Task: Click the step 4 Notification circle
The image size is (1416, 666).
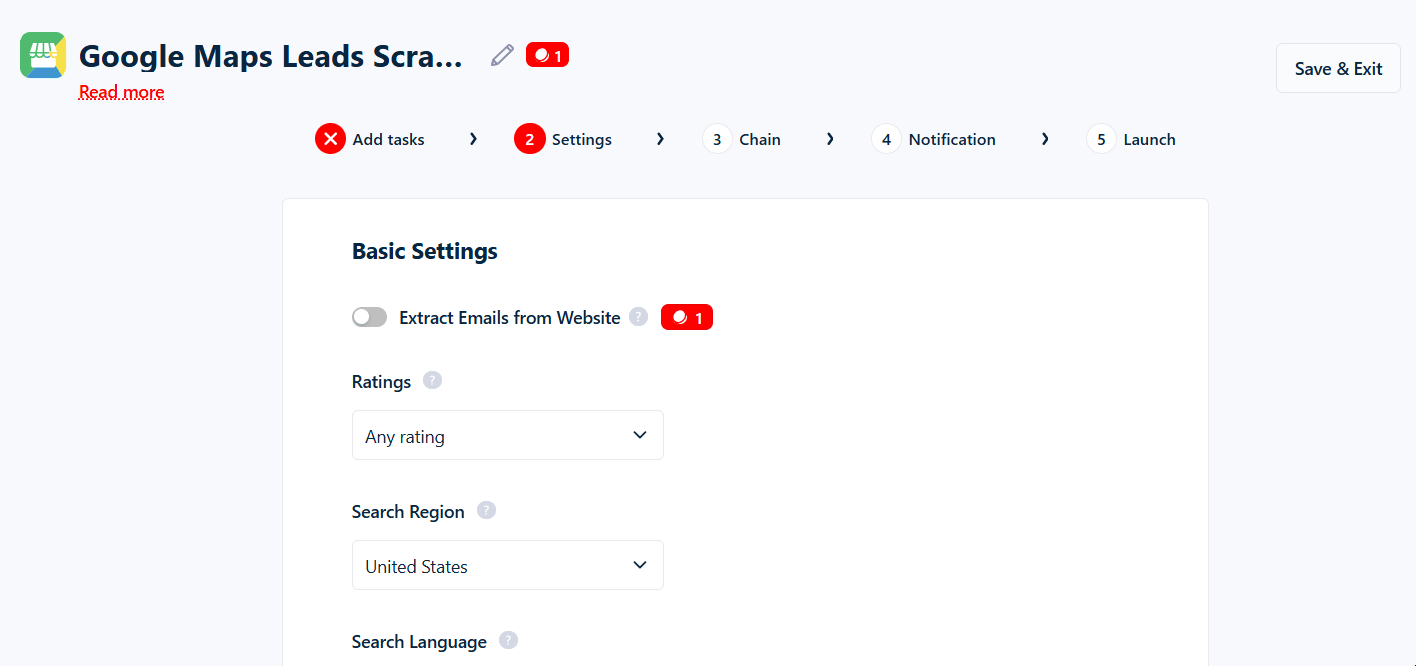Action: [886, 139]
